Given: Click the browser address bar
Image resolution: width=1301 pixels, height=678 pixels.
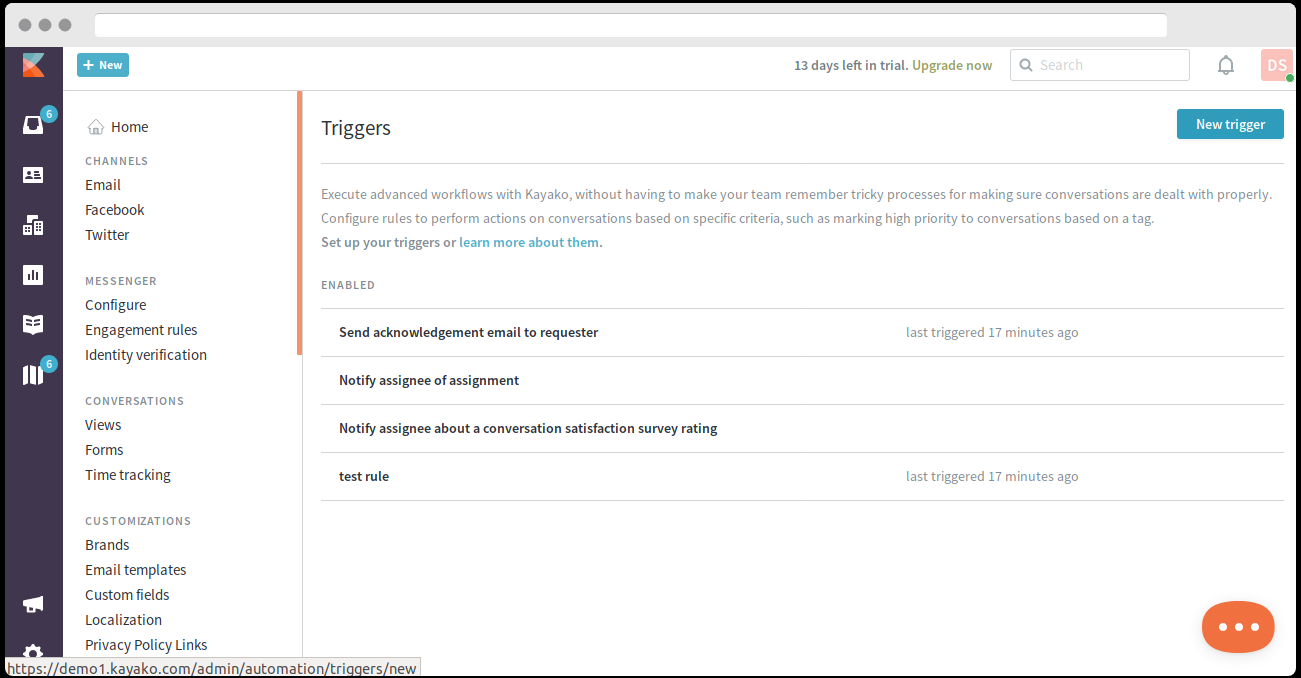Looking at the screenshot, I should pyautogui.click(x=631, y=25).
